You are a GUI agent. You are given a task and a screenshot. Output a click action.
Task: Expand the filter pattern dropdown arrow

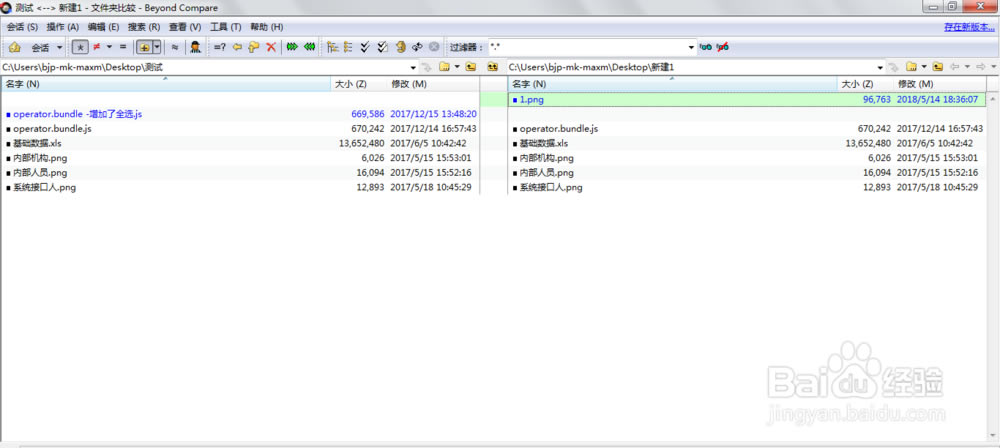(x=691, y=47)
